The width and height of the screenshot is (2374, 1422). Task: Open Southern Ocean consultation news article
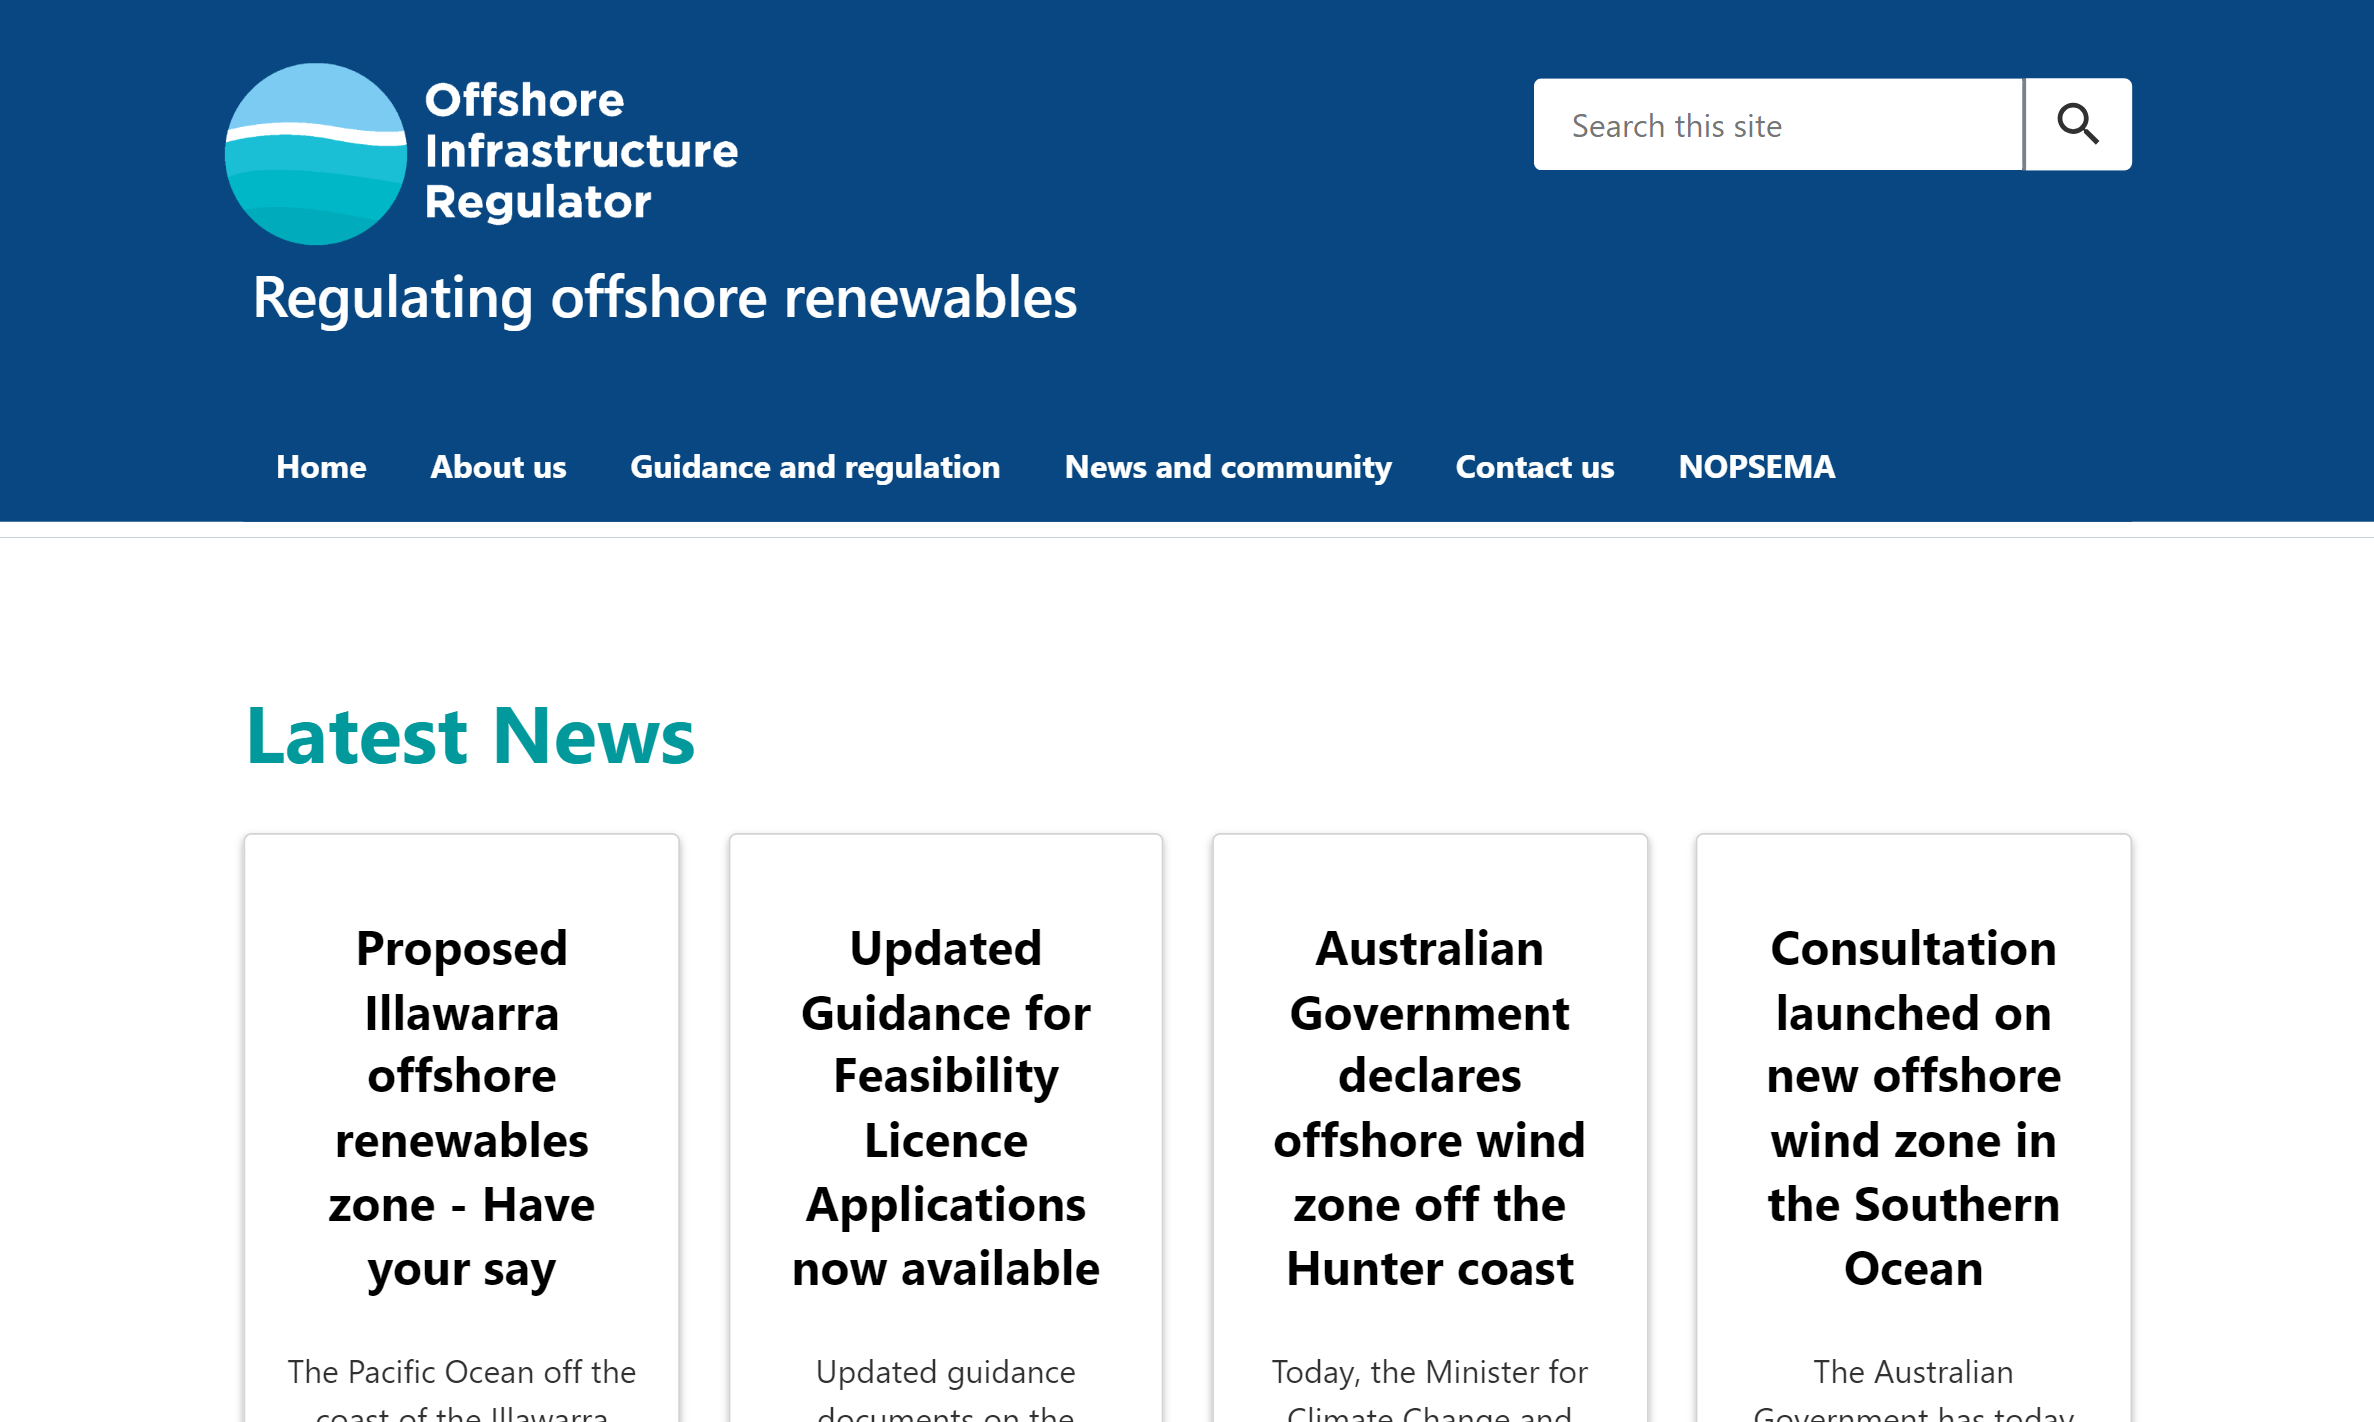tap(1912, 1108)
